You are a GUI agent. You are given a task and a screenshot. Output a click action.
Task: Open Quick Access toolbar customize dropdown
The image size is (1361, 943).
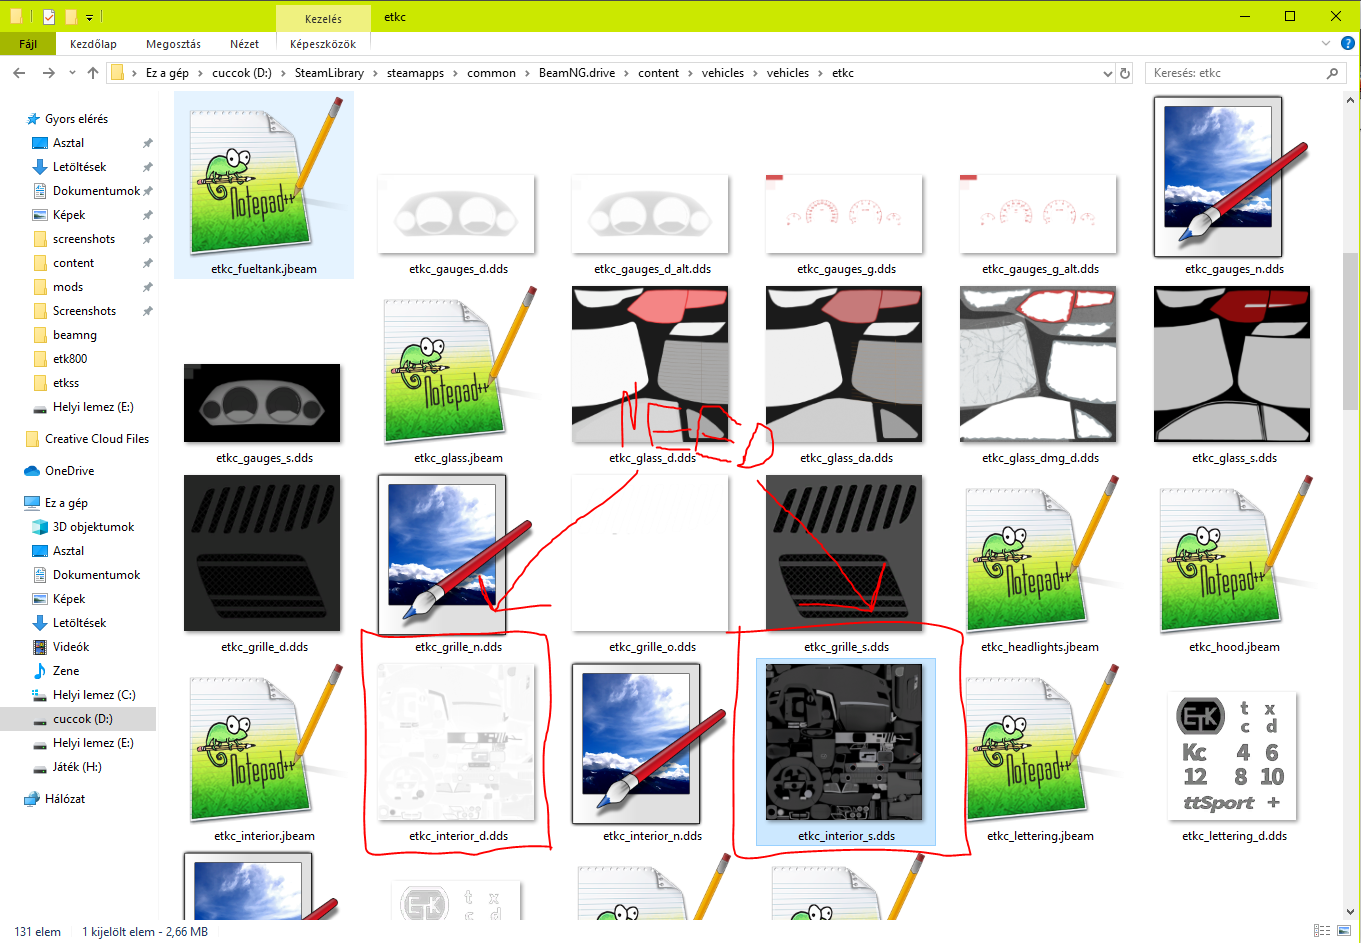tap(89, 18)
